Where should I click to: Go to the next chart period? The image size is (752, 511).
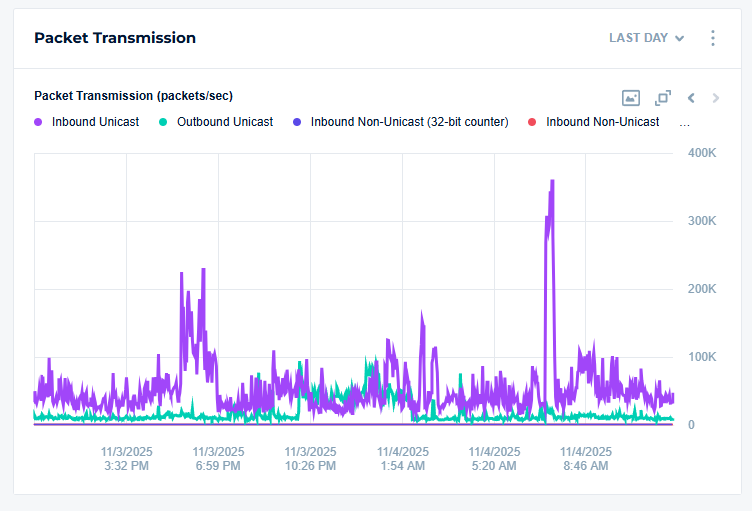click(x=716, y=98)
